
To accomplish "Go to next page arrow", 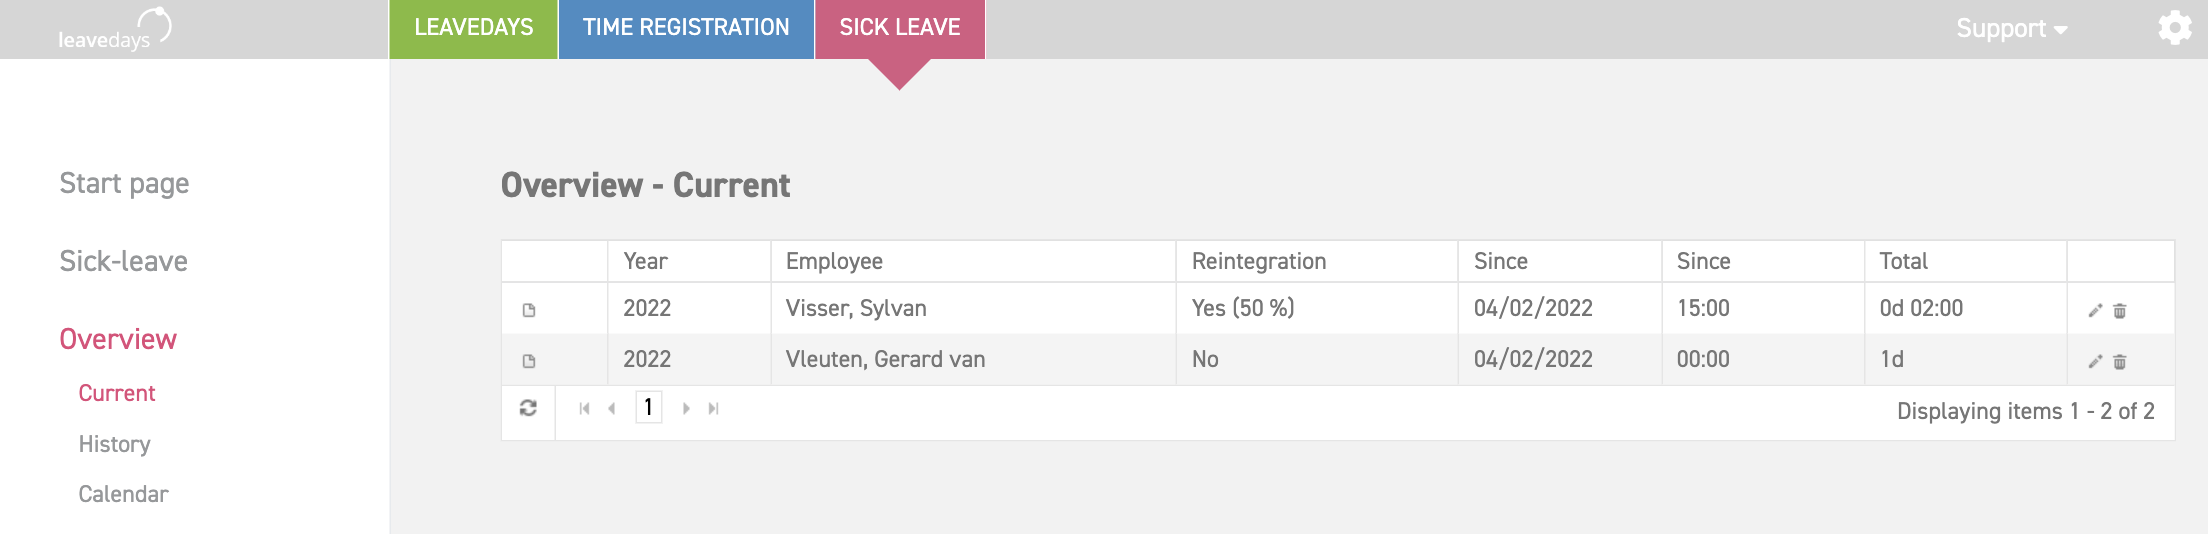I will 686,408.
